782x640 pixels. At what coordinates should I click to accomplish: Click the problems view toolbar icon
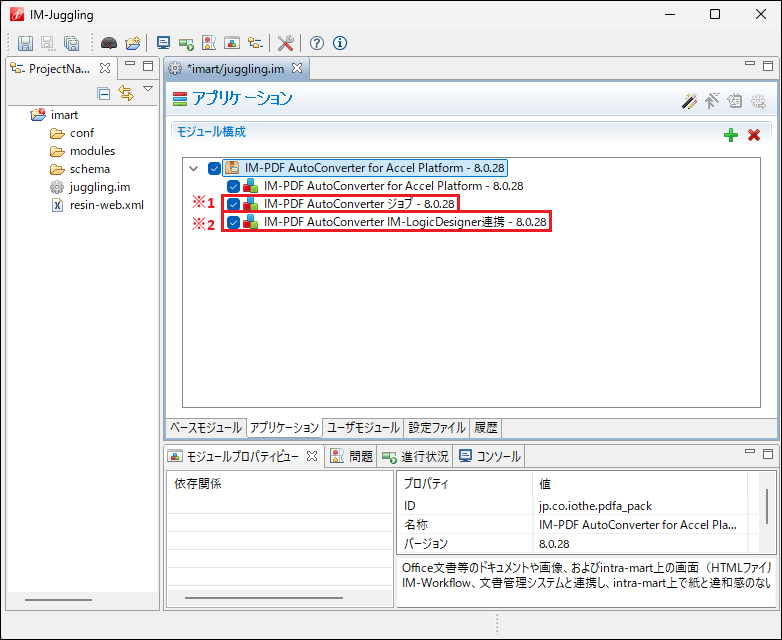click(208, 43)
